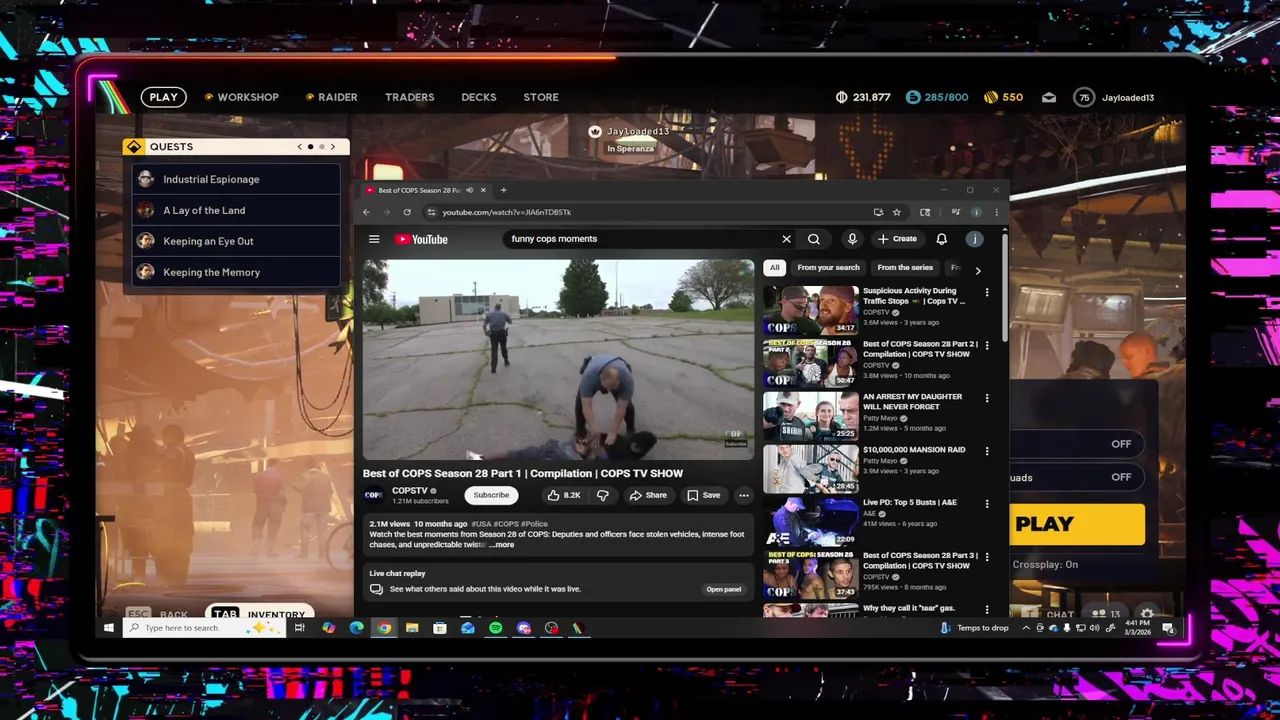
Task: Click the YouTube magnifier search button
Action: [814, 239]
